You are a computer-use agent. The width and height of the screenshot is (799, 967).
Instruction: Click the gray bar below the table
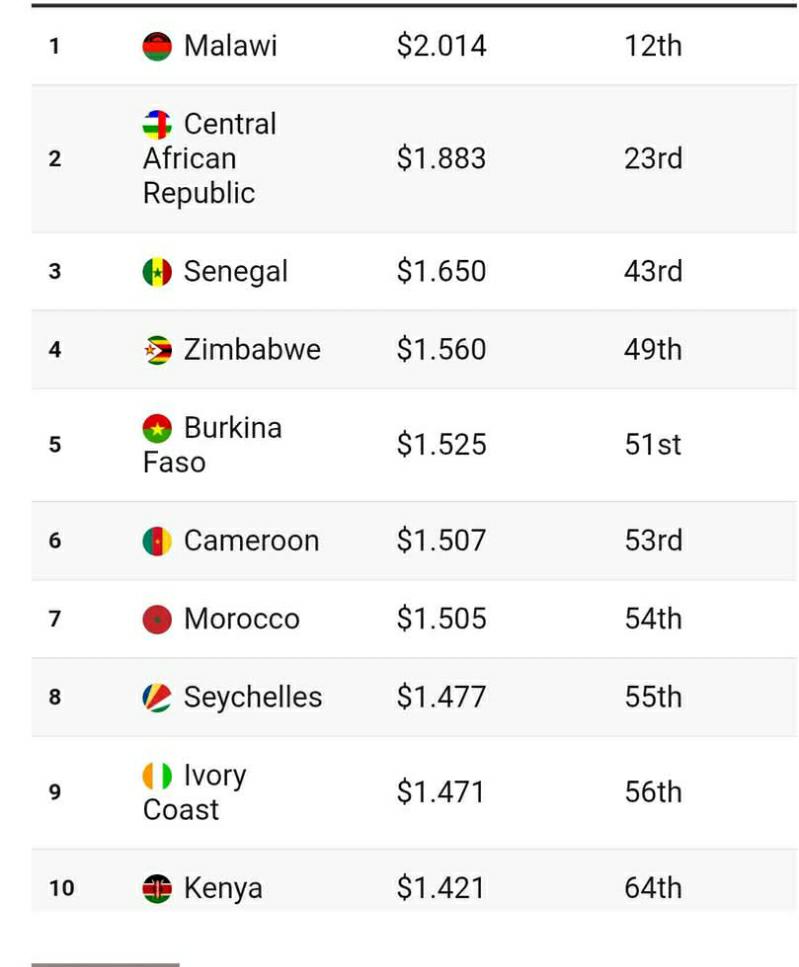tap(105, 964)
